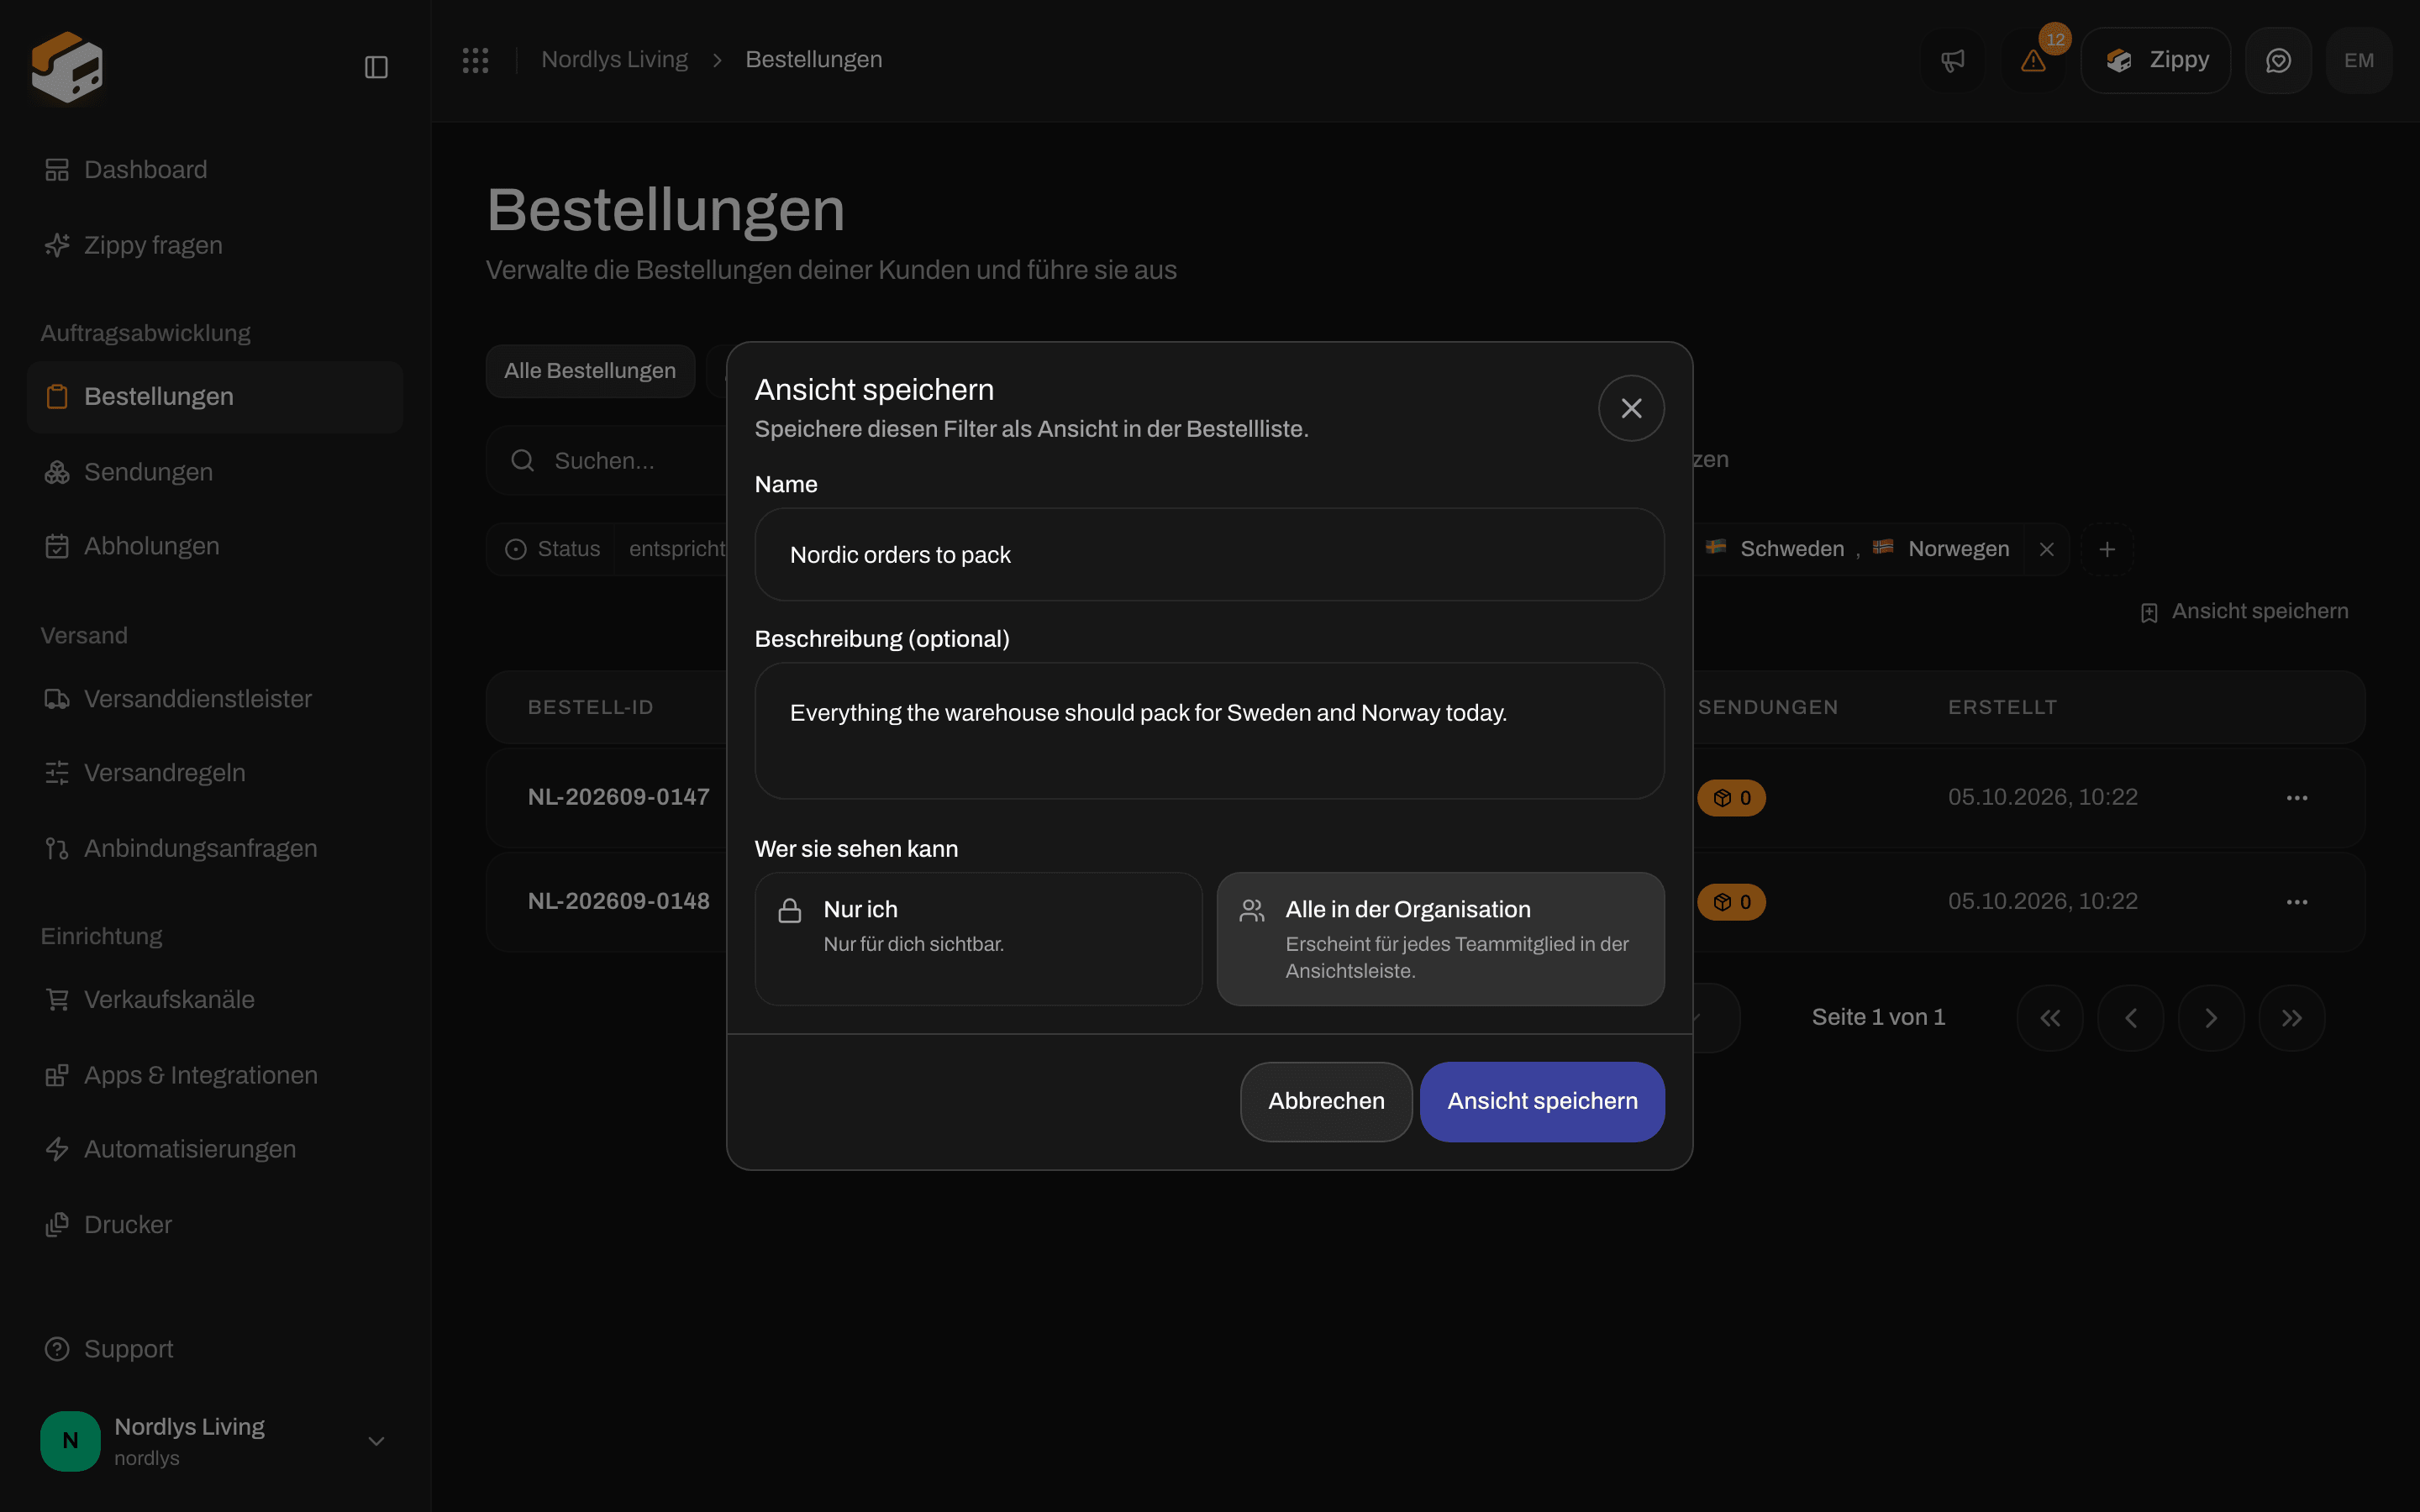
Task: Open row actions for NL-202609-0148
Action: coord(2297,902)
